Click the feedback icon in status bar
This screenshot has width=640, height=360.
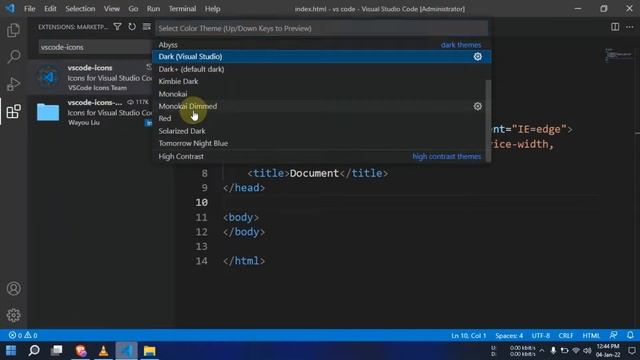pyautogui.click(x=613, y=335)
